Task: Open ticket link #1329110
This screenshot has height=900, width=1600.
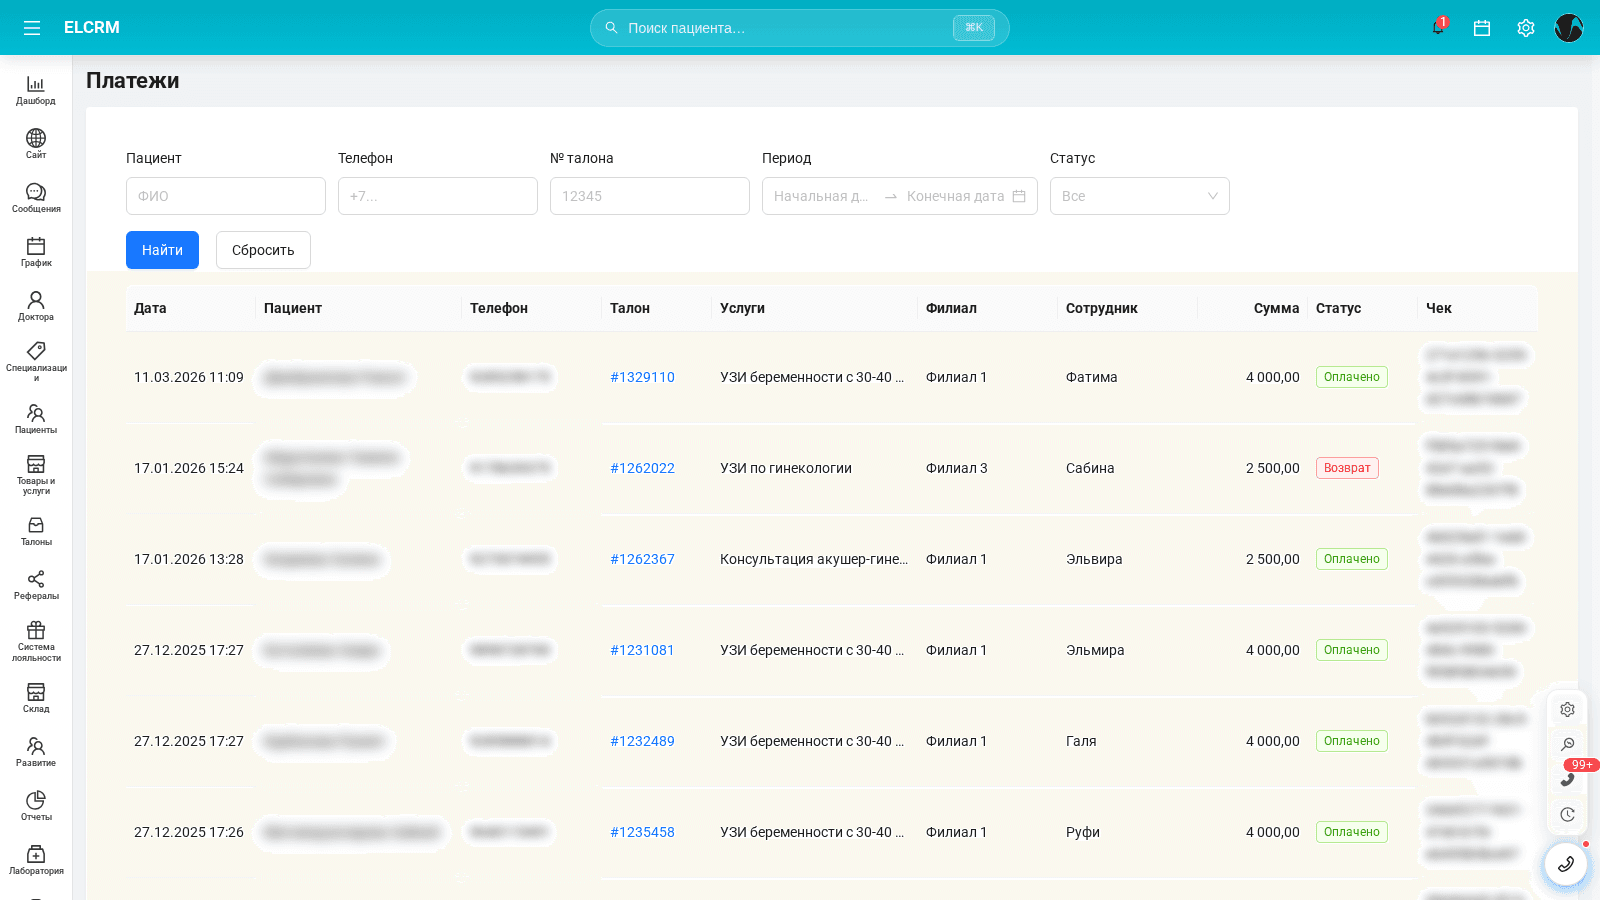Action: 642,377
